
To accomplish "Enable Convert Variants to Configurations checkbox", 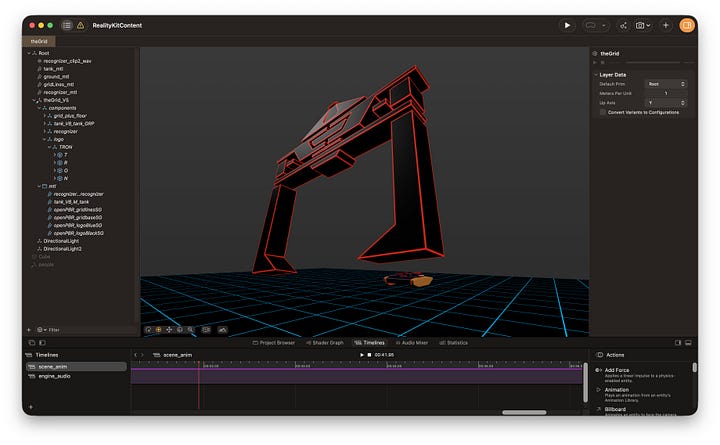I will 603,112.
